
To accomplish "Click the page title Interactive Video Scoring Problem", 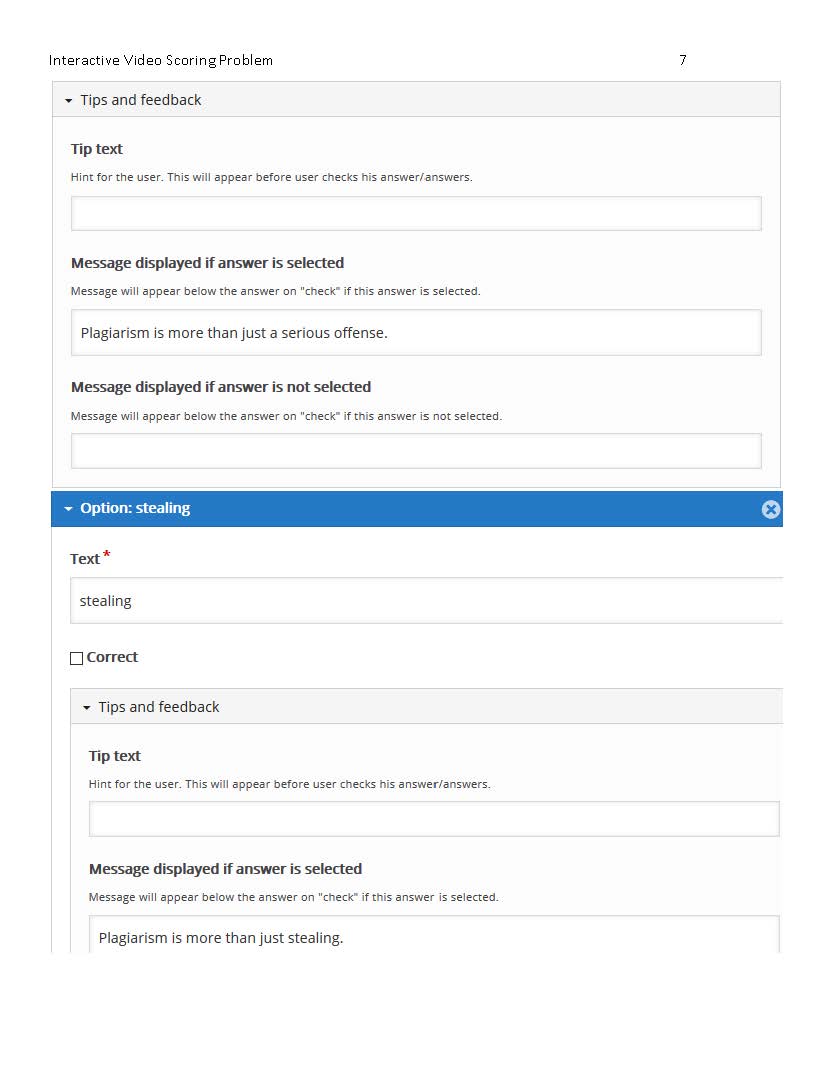I will [161, 60].
